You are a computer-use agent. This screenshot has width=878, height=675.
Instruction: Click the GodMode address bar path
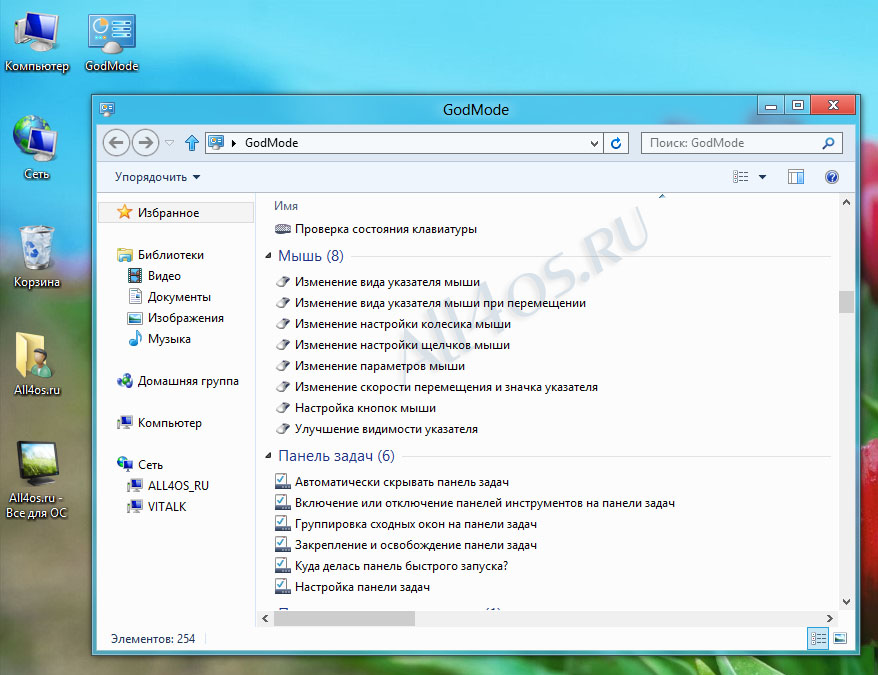272,143
